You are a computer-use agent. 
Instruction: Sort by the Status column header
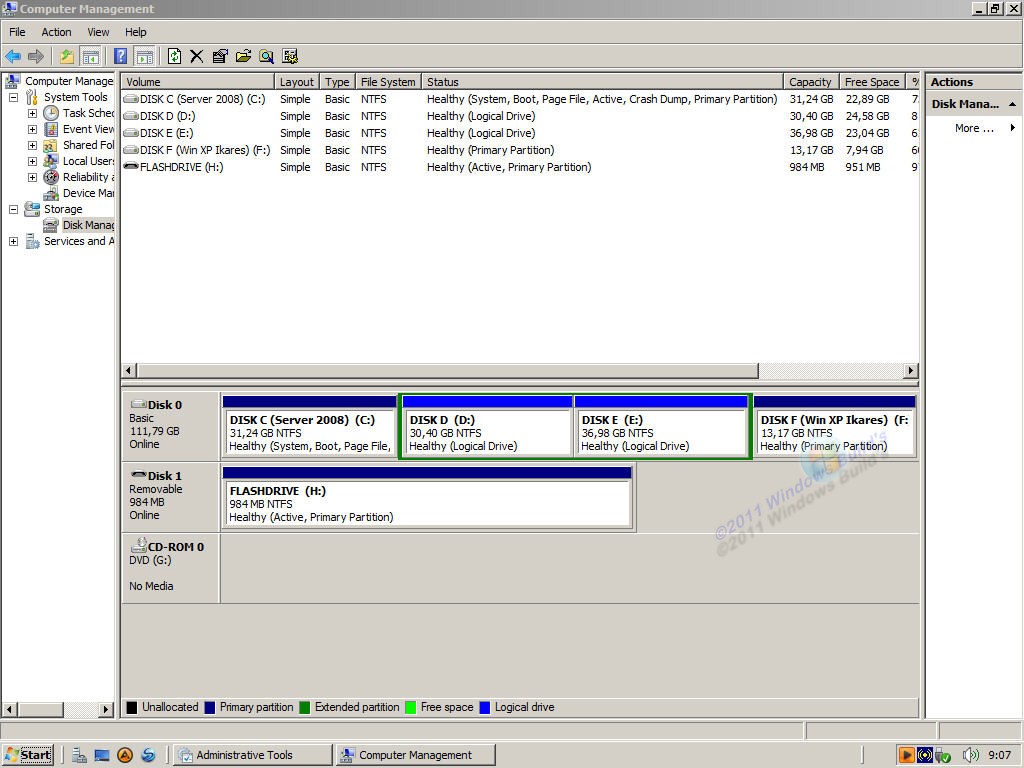[602, 82]
